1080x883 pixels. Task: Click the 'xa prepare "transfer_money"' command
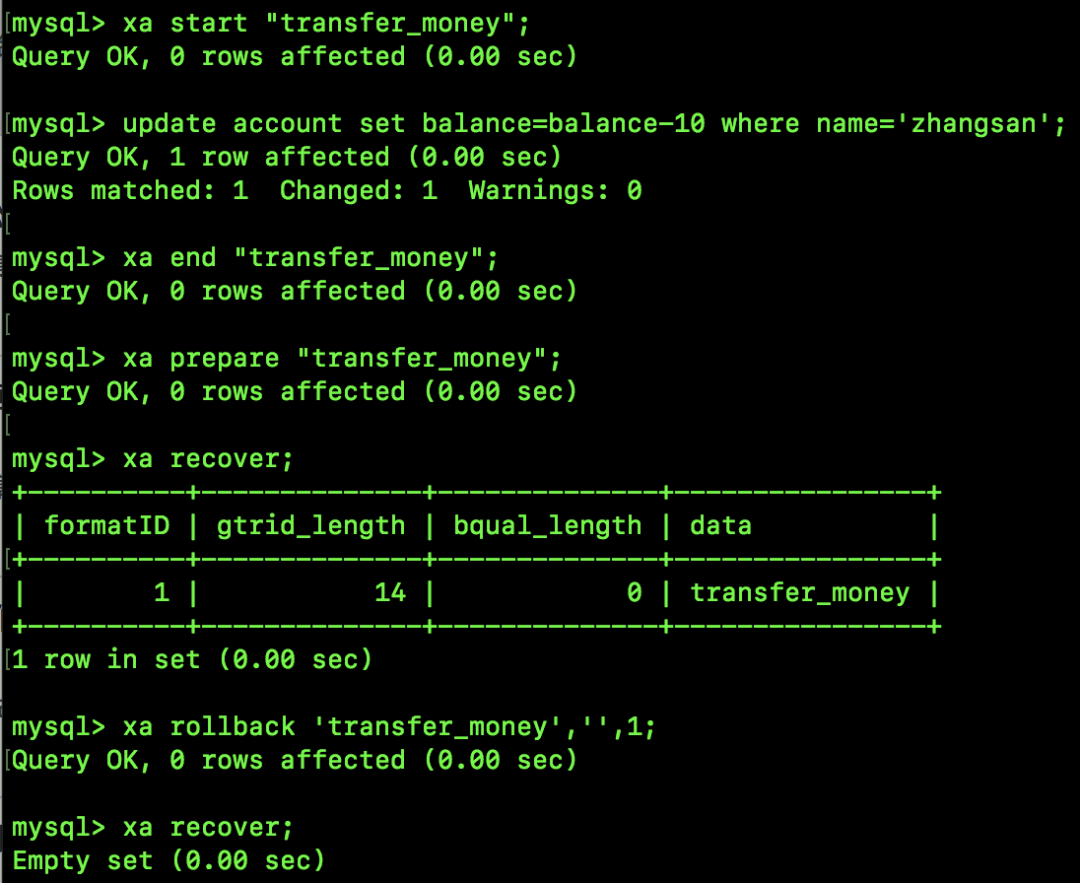click(x=342, y=359)
